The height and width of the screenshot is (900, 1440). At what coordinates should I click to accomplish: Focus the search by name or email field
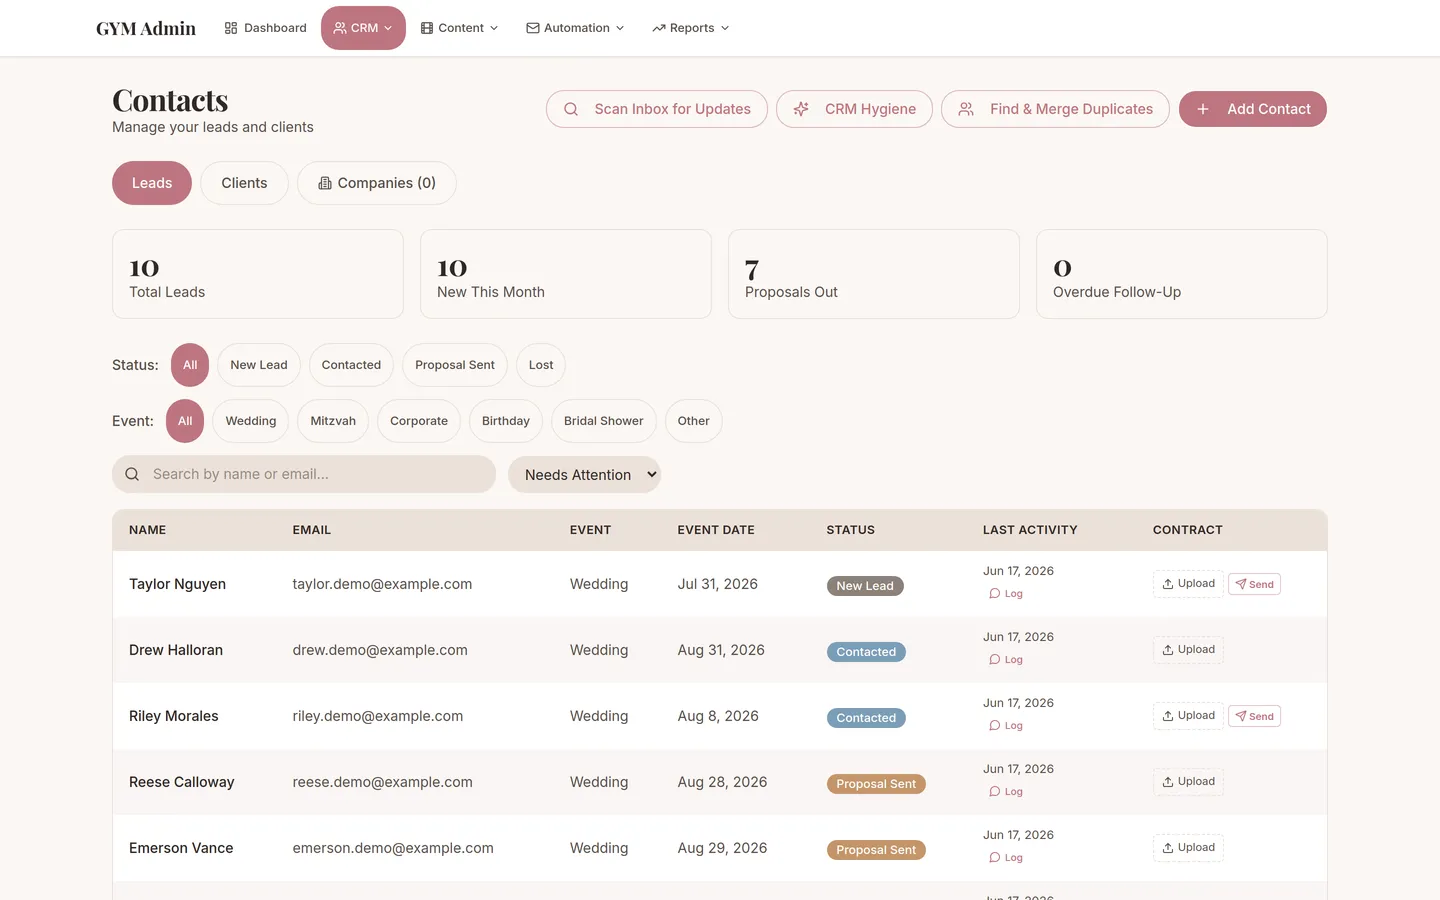(x=304, y=474)
